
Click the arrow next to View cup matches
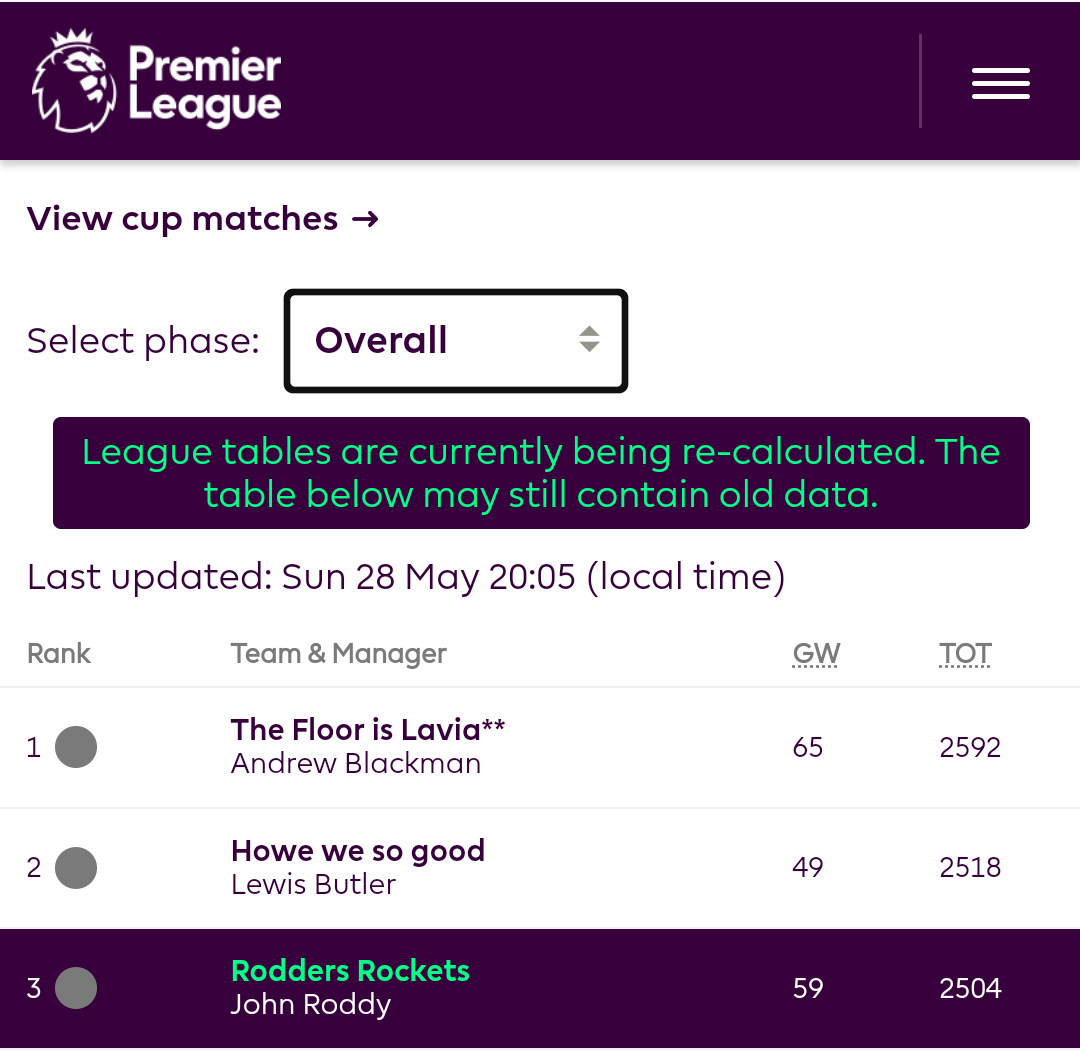(x=365, y=220)
